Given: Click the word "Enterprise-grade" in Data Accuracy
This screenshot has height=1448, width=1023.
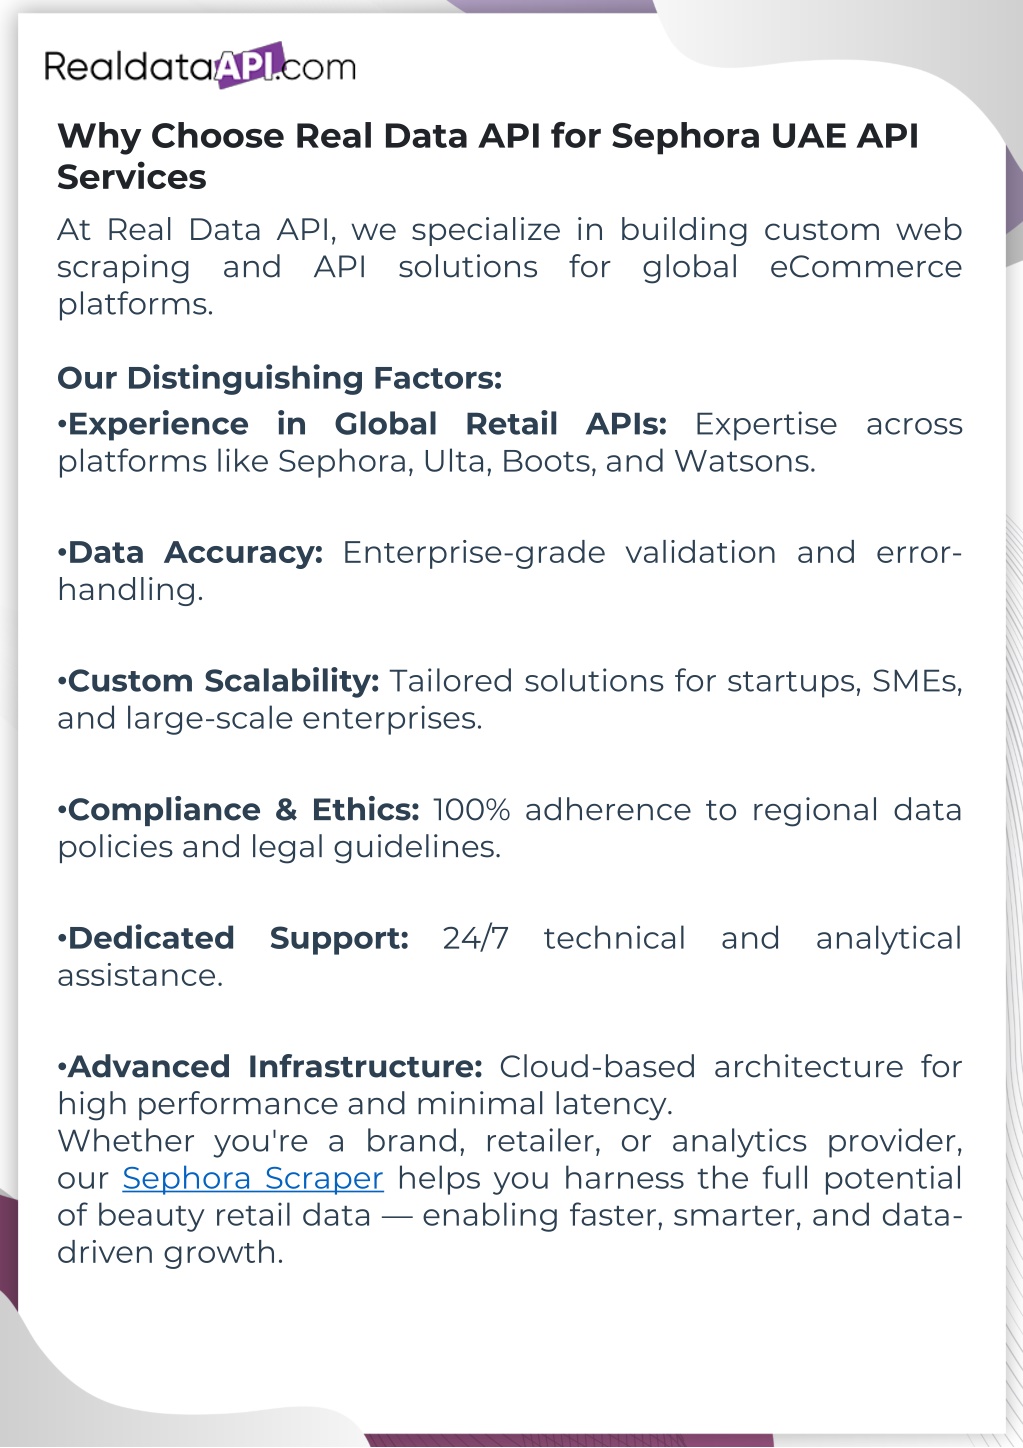Looking at the screenshot, I should [x=474, y=552].
